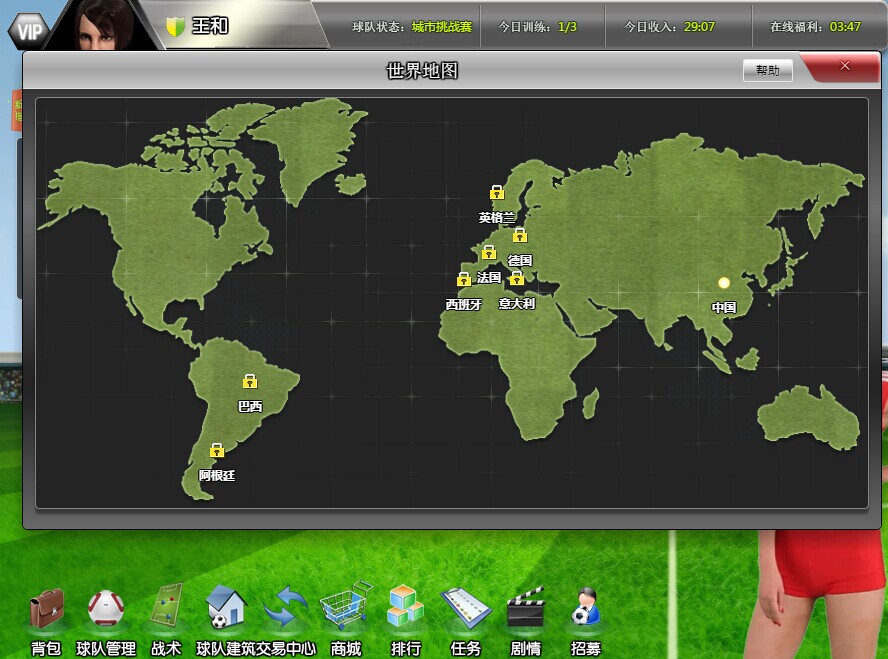
Task: Select the locked 德国 padlock
Action: (x=520, y=235)
